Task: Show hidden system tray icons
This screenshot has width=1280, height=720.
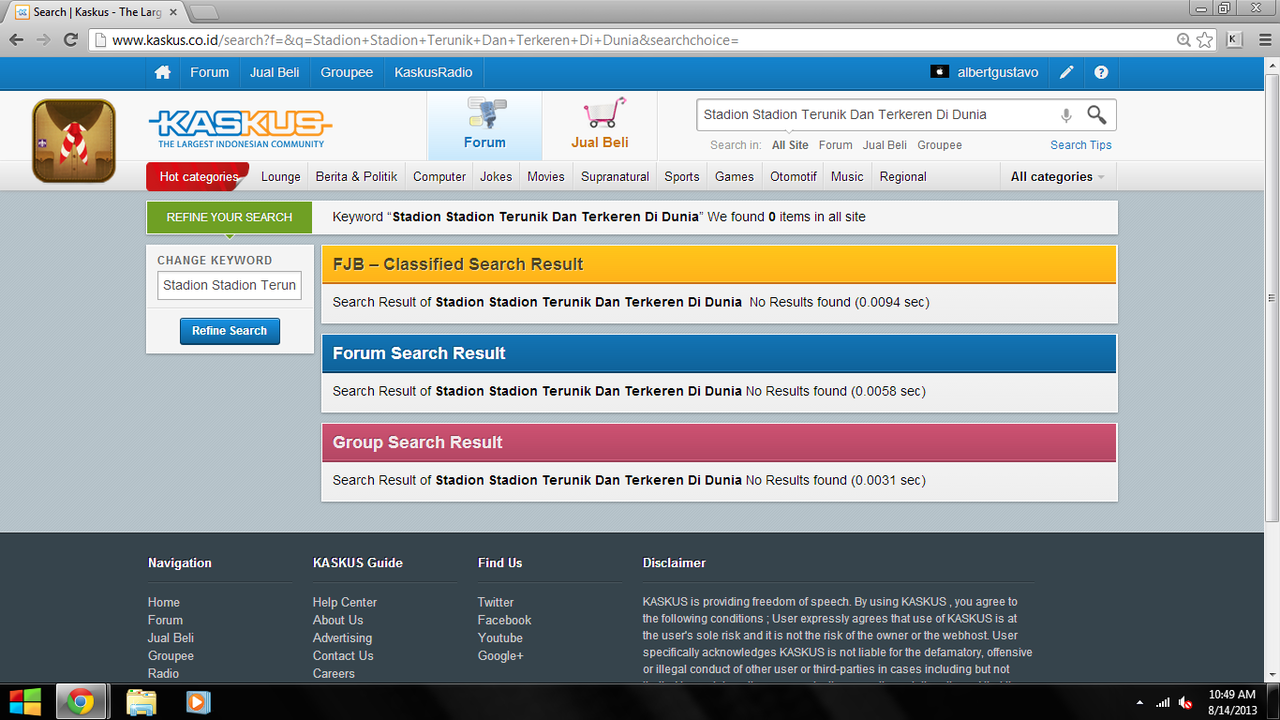Action: tap(1140, 702)
